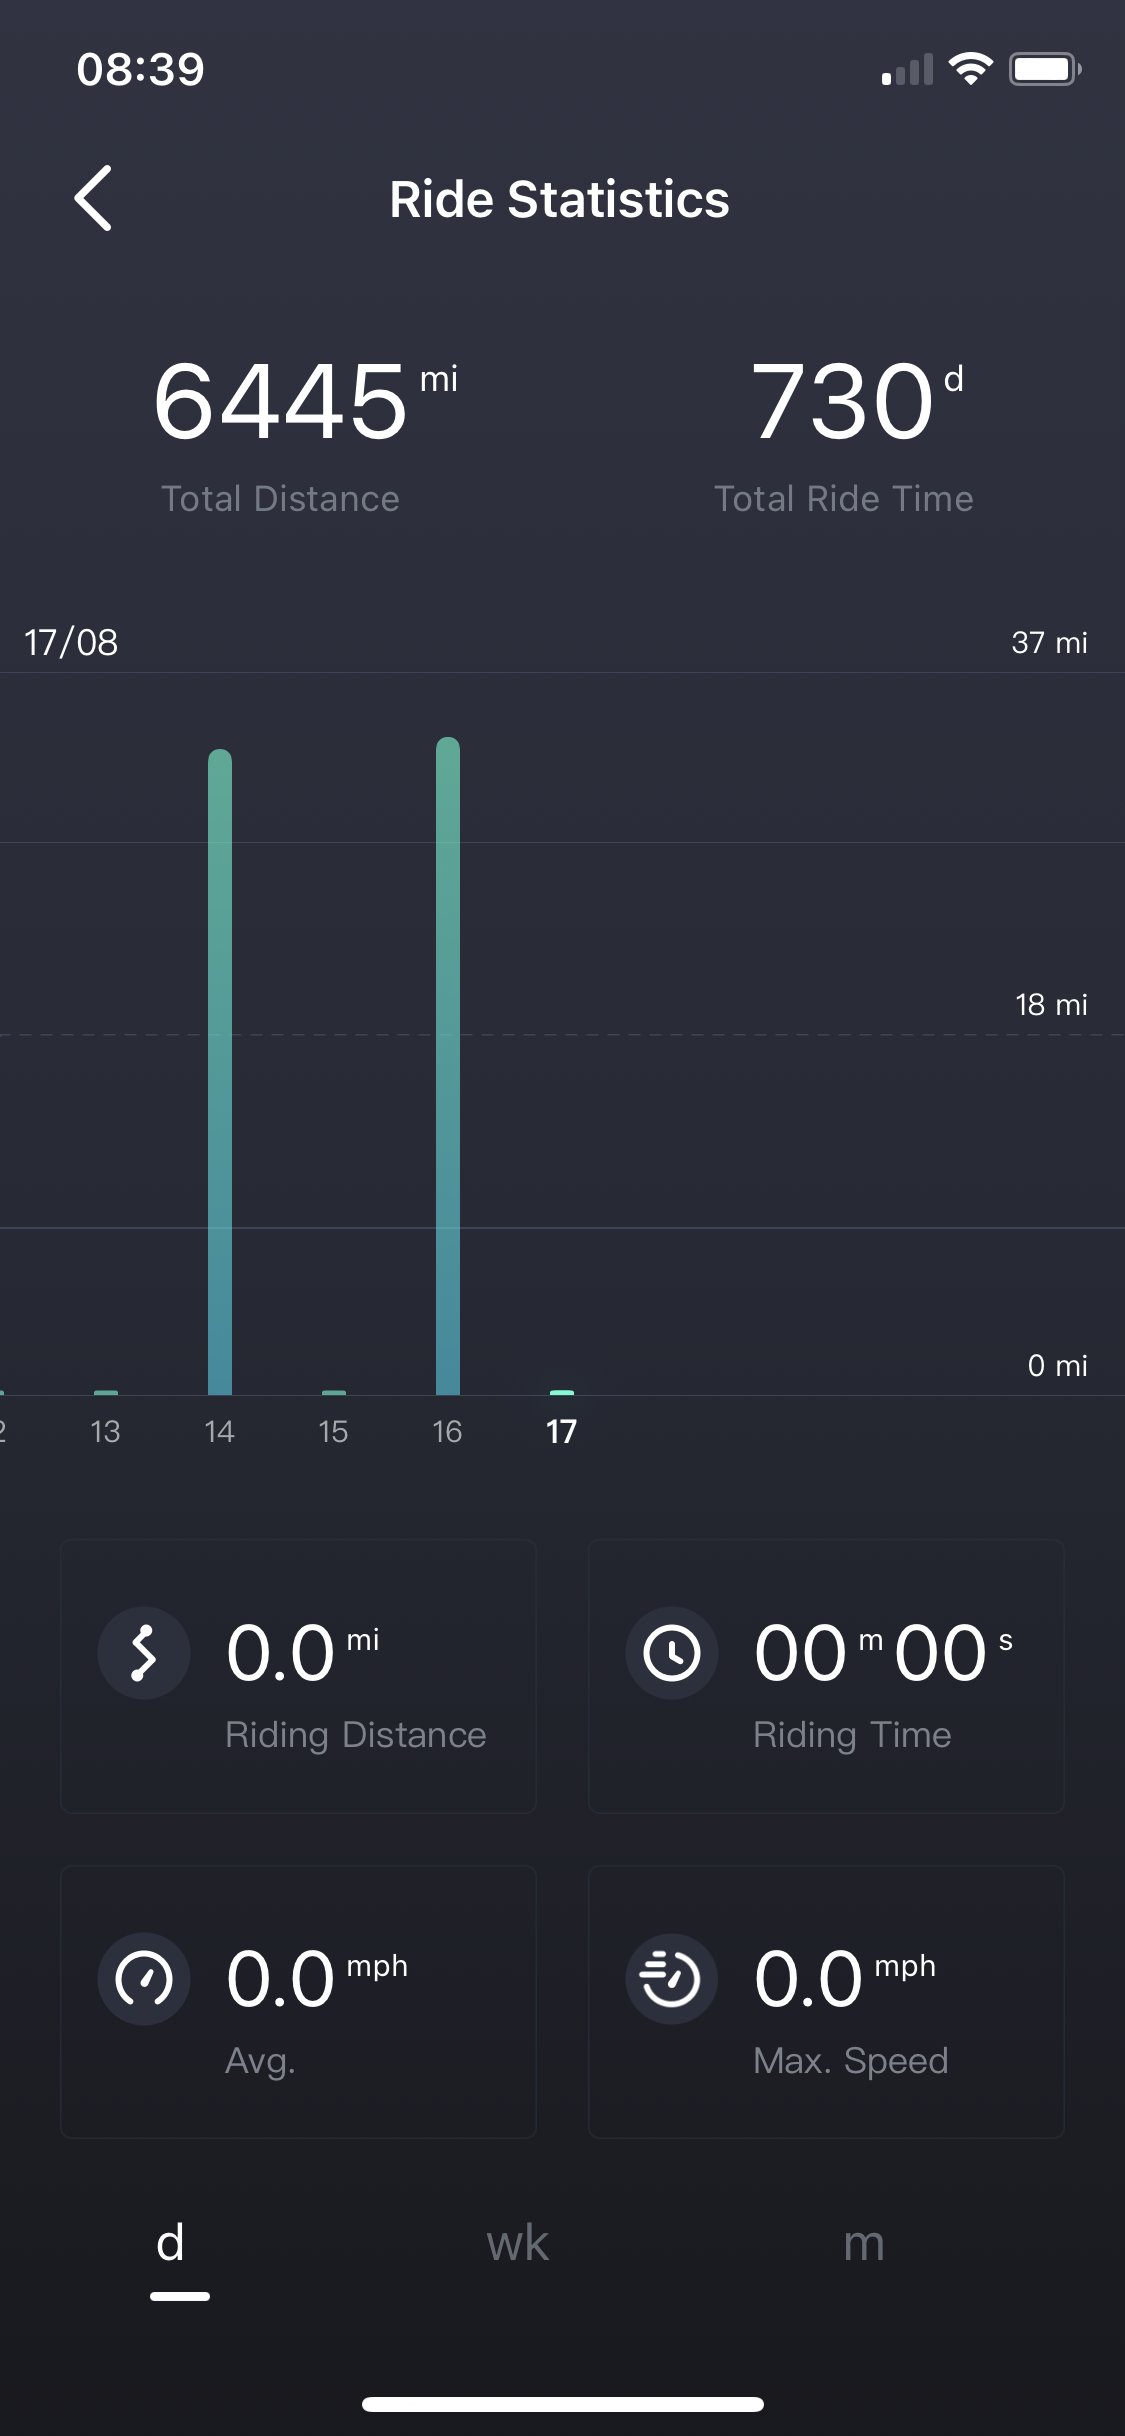This screenshot has height=2436, width=1125.
Task: Select day 15 on chart axis
Action: point(333,1431)
